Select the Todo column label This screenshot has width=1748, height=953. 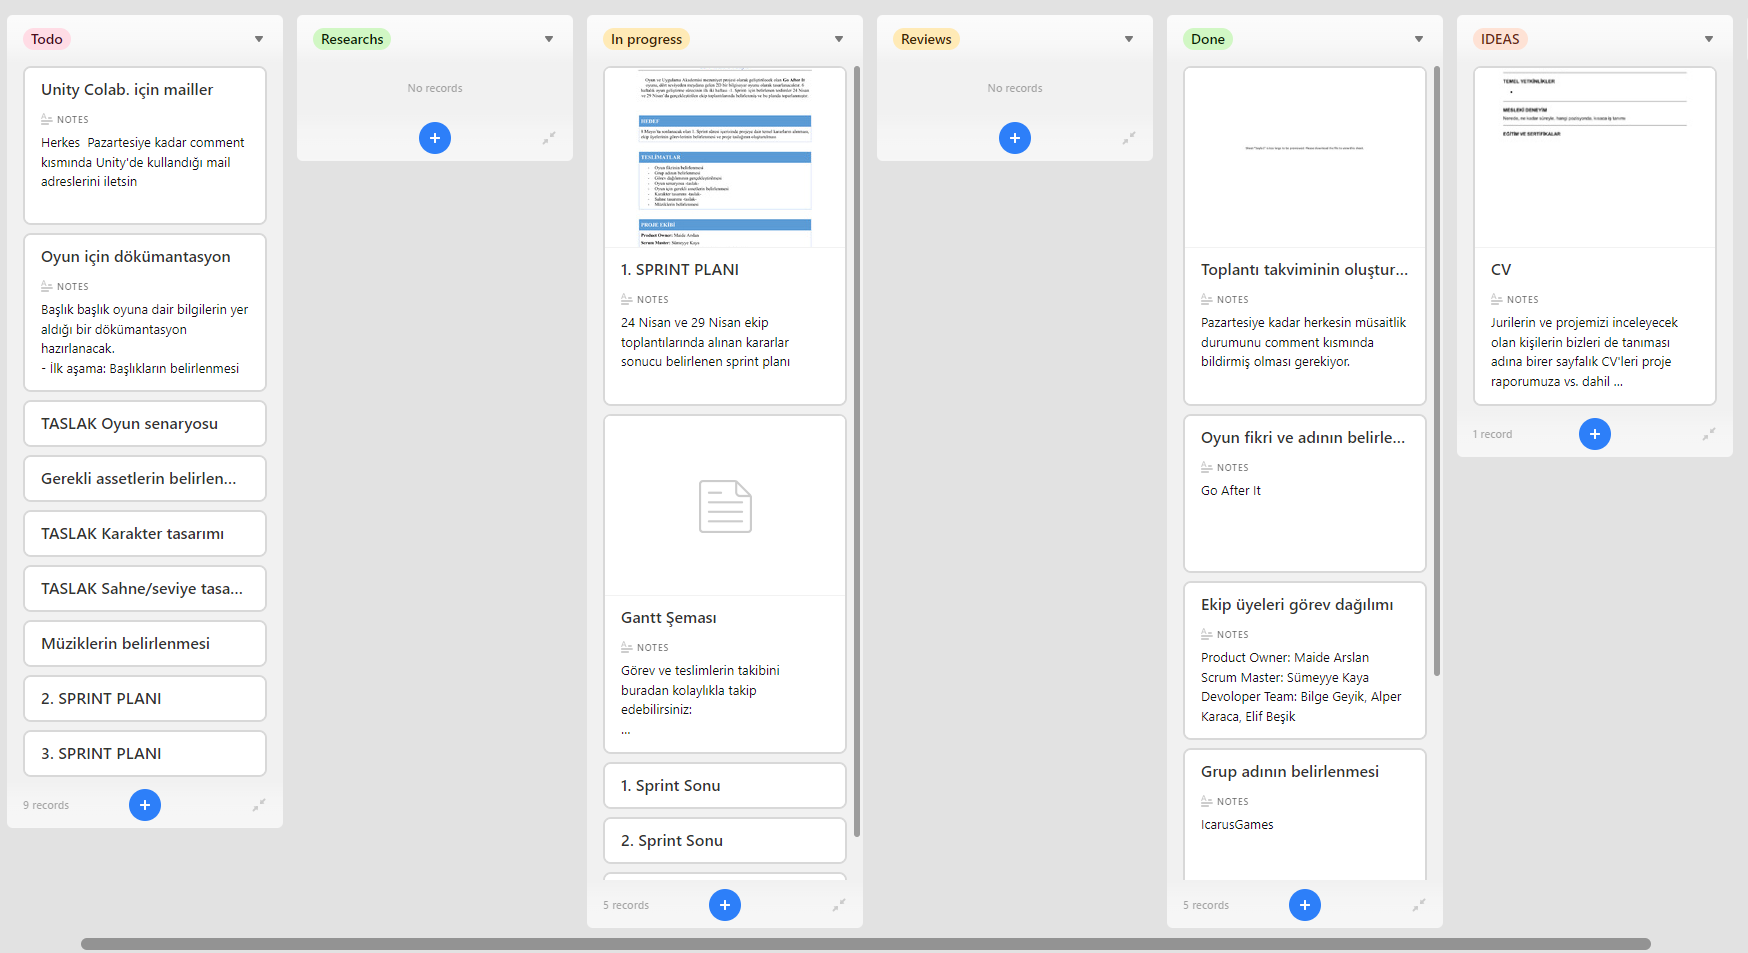(x=47, y=39)
